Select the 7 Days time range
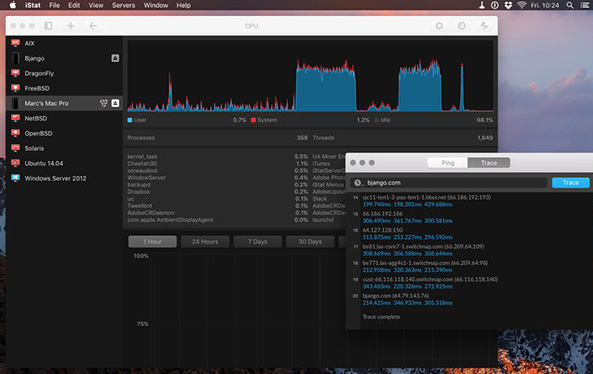The width and height of the screenshot is (593, 374). point(258,242)
